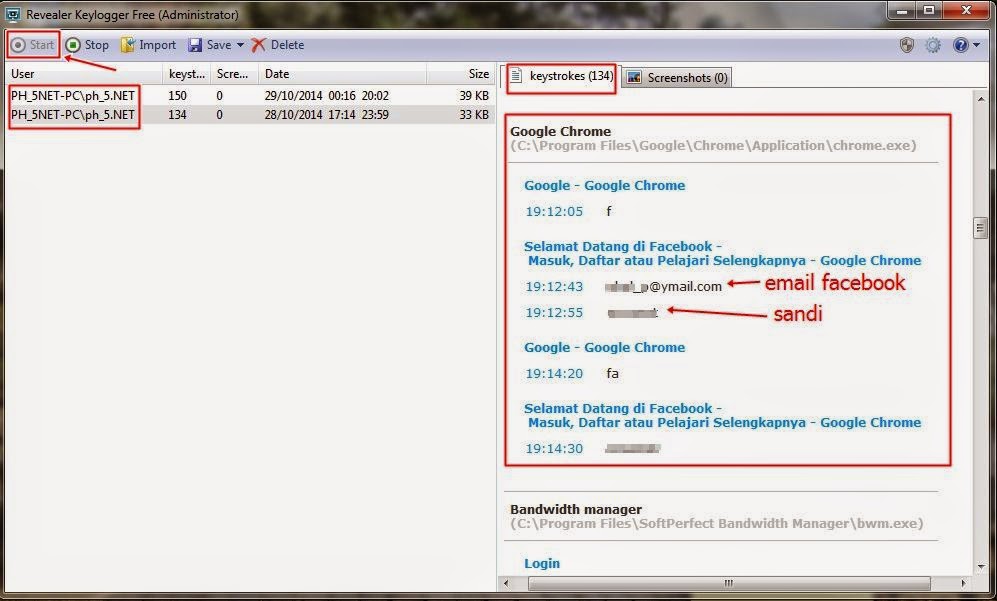Click the vertical scrollbar up arrow
The width and height of the screenshot is (997, 601).
pyautogui.click(x=980, y=99)
